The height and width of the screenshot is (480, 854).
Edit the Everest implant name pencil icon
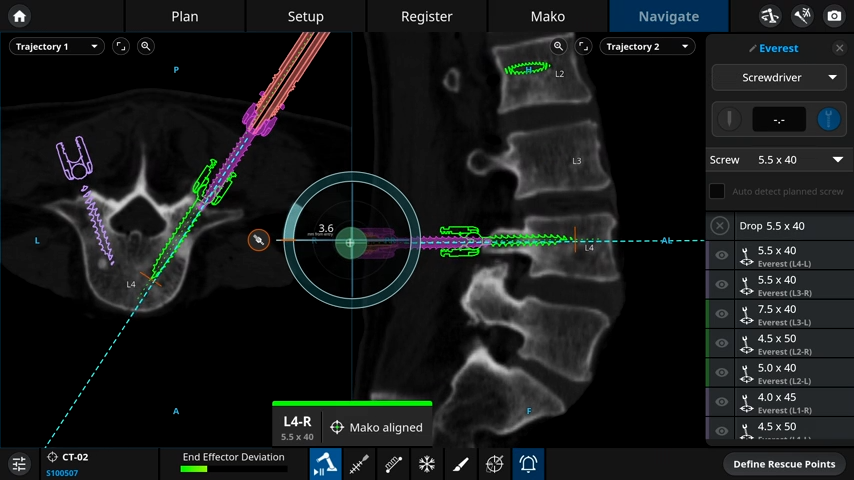point(753,48)
